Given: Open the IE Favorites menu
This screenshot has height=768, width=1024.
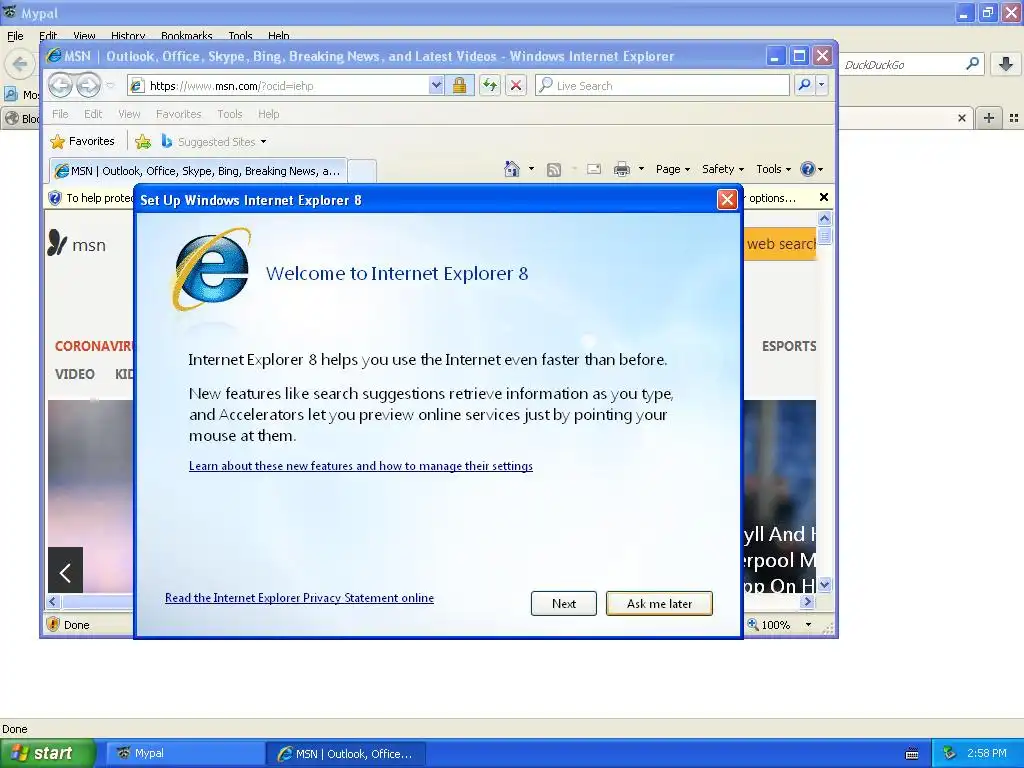Looking at the screenshot, I should click(x=178, y=114).
